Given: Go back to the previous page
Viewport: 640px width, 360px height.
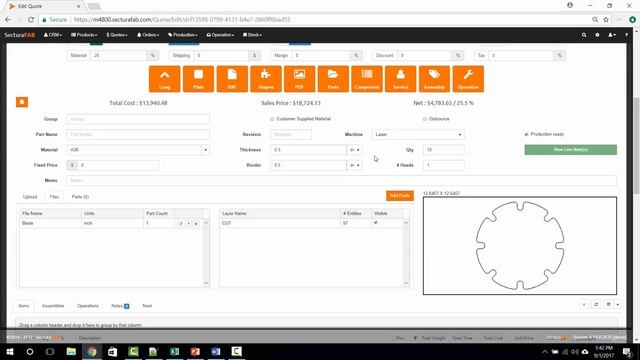Looking at the screenshot, I should click(x=8, y=20).
